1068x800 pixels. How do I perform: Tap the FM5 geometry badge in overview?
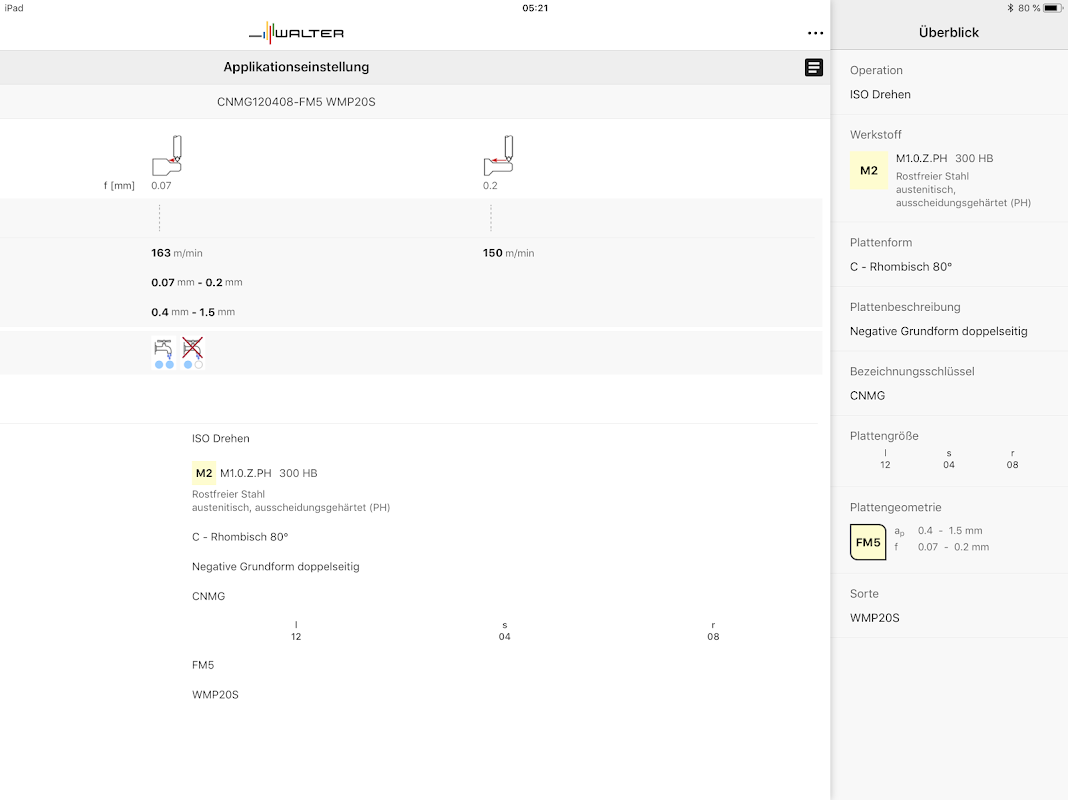[868, 542]
